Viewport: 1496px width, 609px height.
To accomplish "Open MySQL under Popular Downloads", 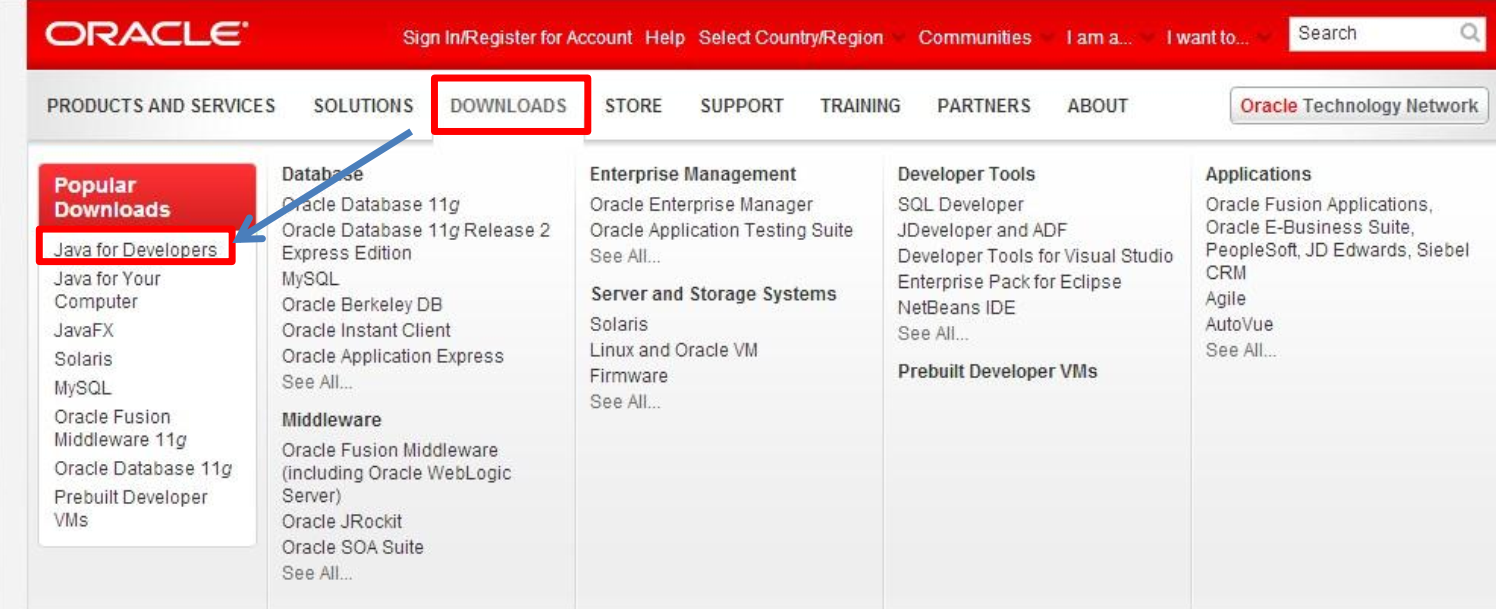I will pyautogui.click(x=83, y=388).
